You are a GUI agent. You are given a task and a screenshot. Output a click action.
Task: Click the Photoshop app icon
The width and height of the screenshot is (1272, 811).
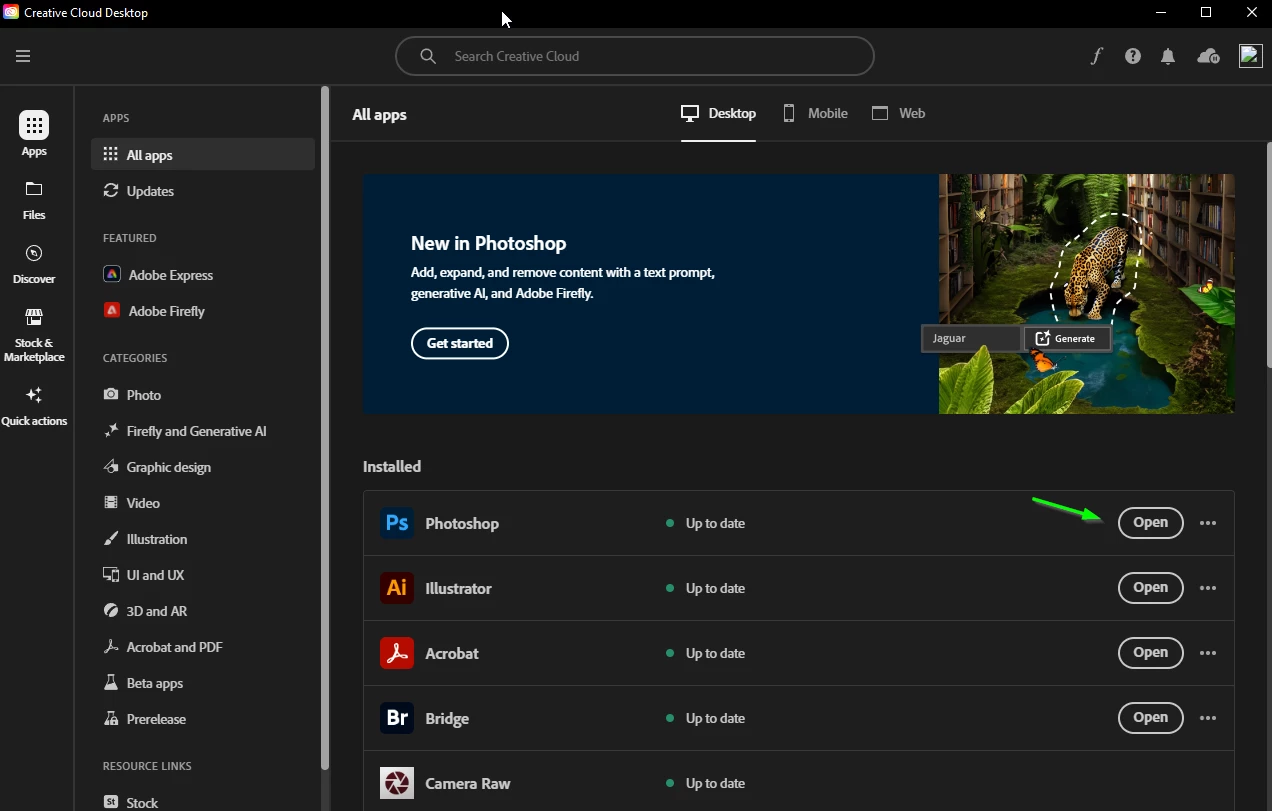tap(397, 523)
